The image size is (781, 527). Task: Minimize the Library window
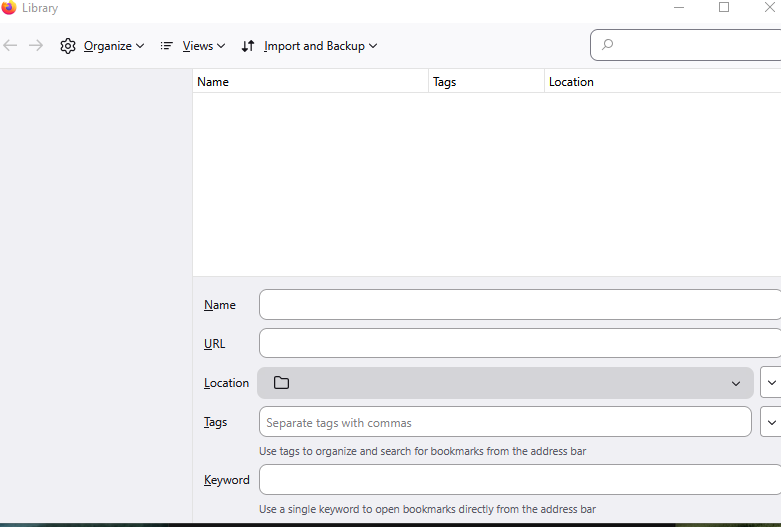[x=678, y=8]
